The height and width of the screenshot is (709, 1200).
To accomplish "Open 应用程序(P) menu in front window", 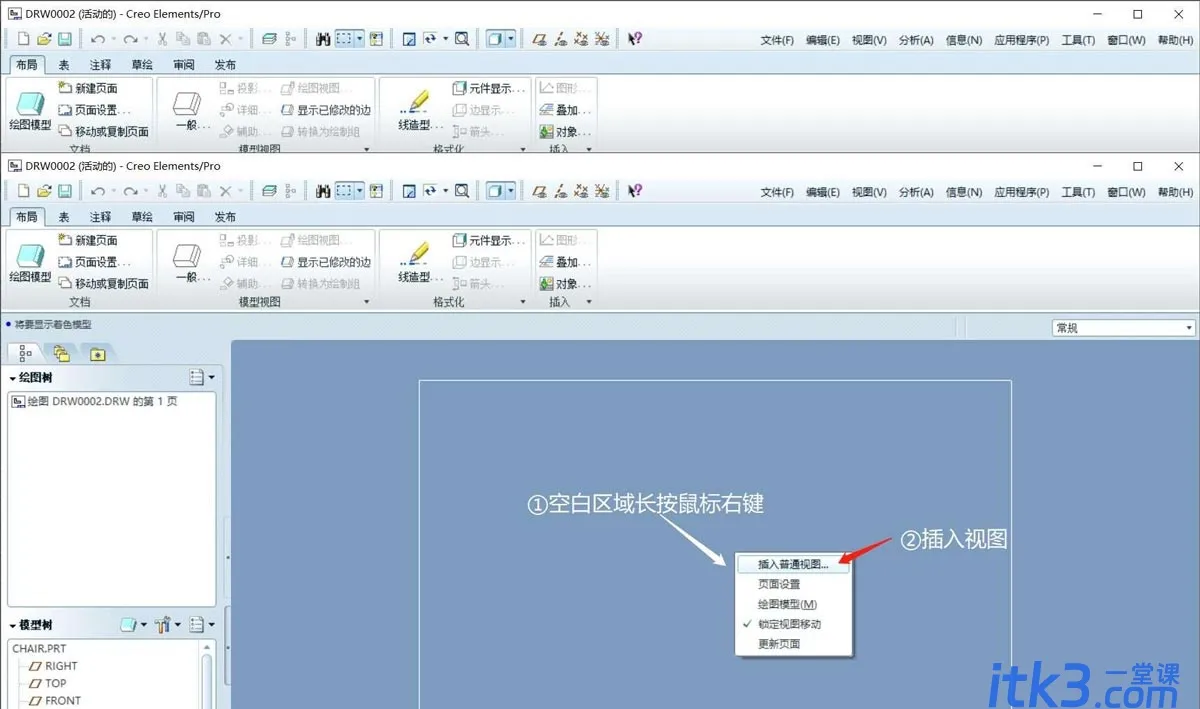I will [x=1022, y=192].
